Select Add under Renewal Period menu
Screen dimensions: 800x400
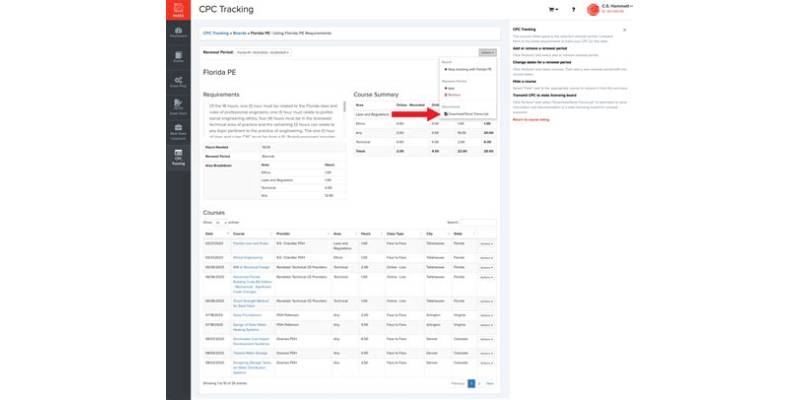[x=449, y=88]
